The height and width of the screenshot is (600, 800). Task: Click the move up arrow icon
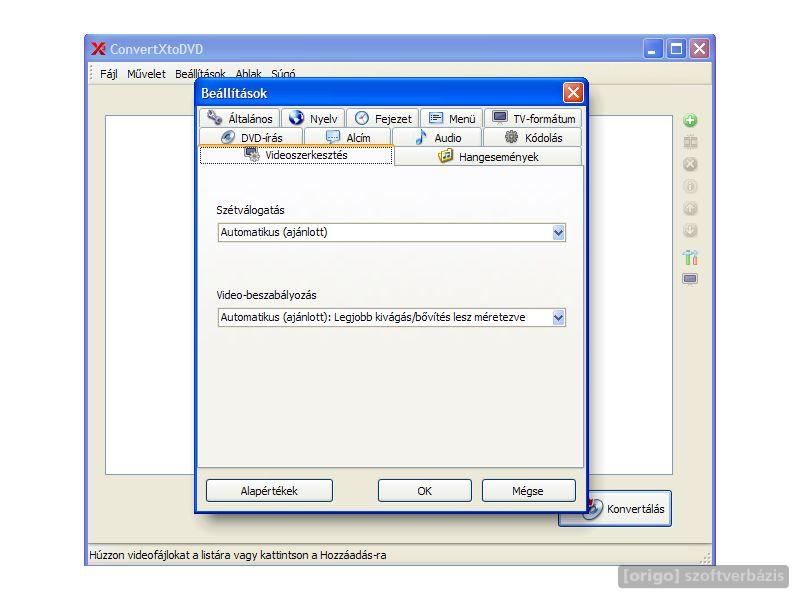690,209
